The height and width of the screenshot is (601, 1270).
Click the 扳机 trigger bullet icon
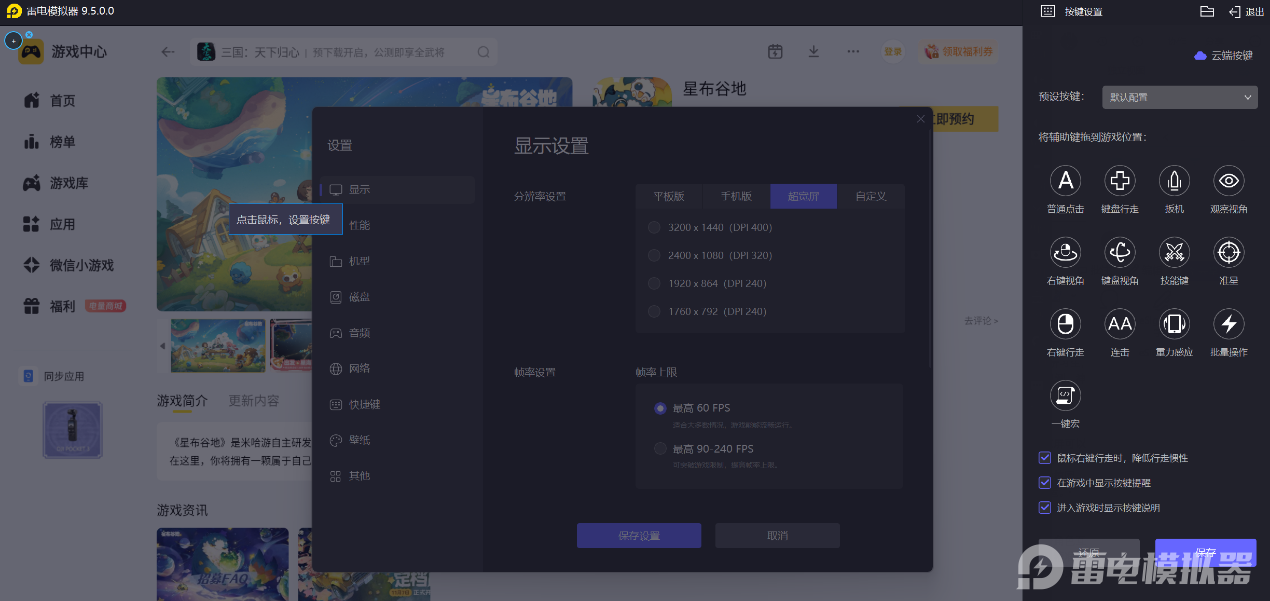pos(1173,181)
